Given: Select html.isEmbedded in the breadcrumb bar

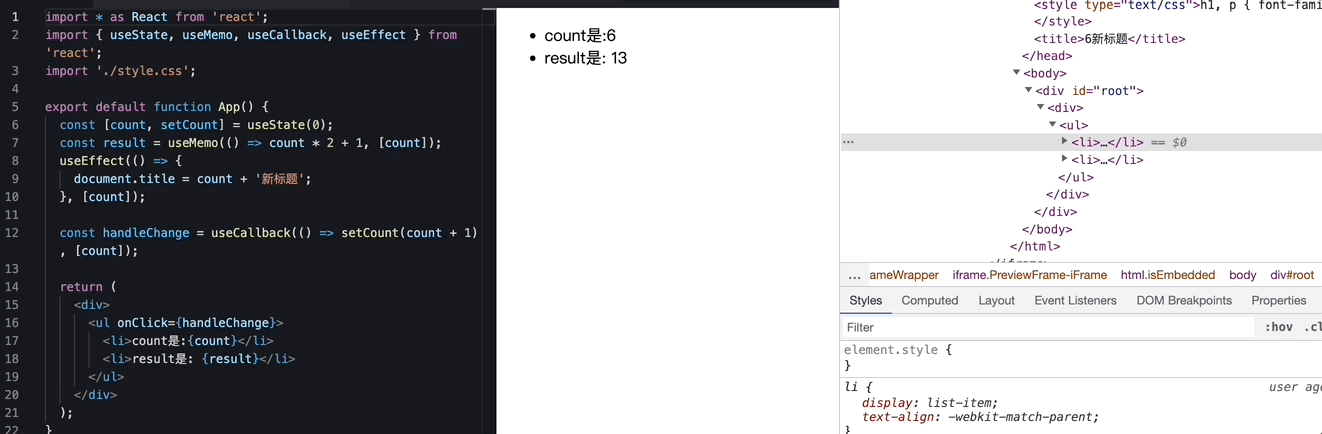Looking at the screenshot, I should [1167, 275].
